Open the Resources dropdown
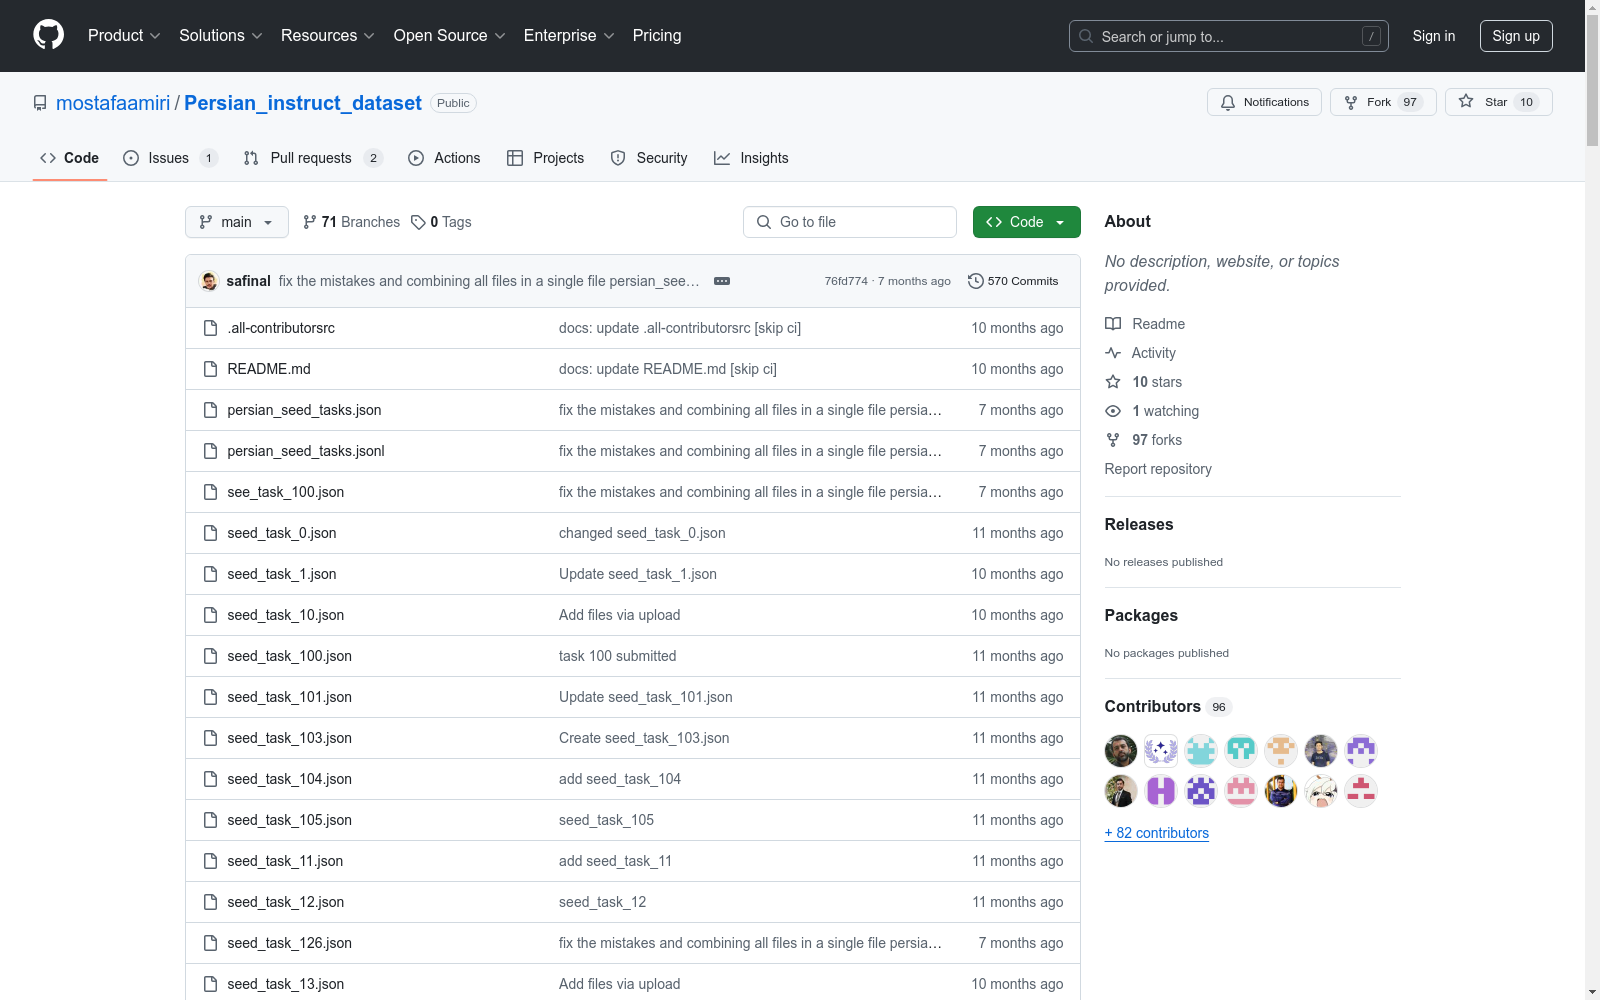This screenshot has width=1600, height=1000. coord(328,36)
